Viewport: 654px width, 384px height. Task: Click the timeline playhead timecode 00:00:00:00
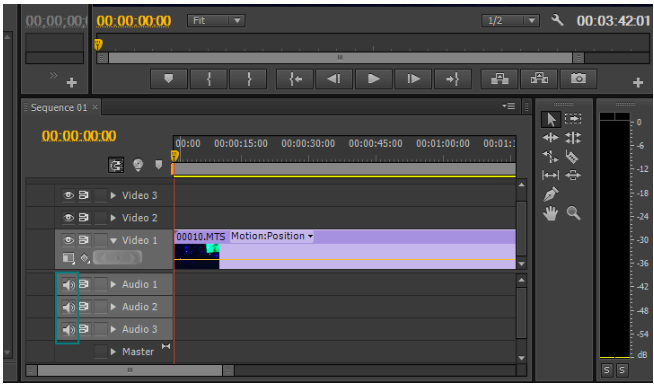79,136
